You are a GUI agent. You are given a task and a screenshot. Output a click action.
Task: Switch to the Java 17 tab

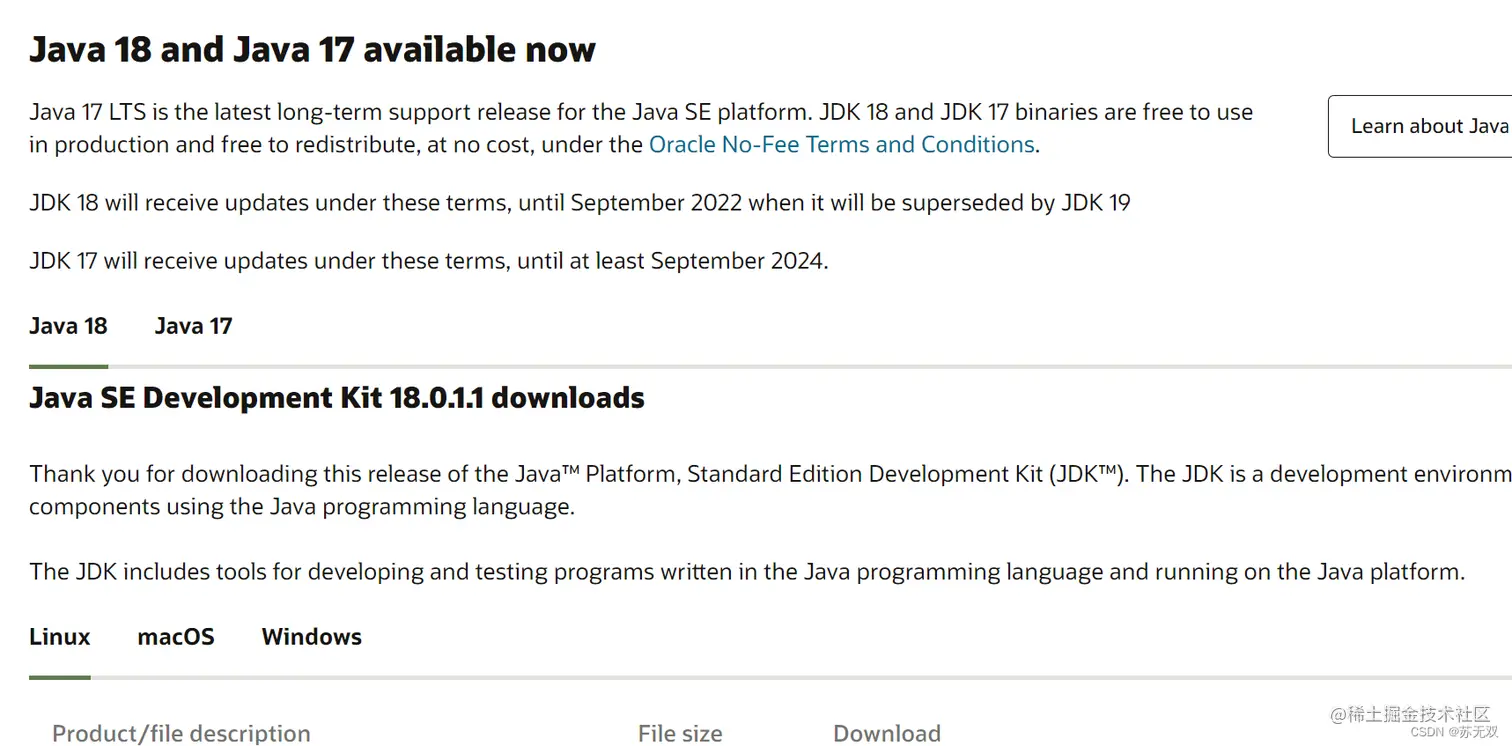click(x=193, y=326)
